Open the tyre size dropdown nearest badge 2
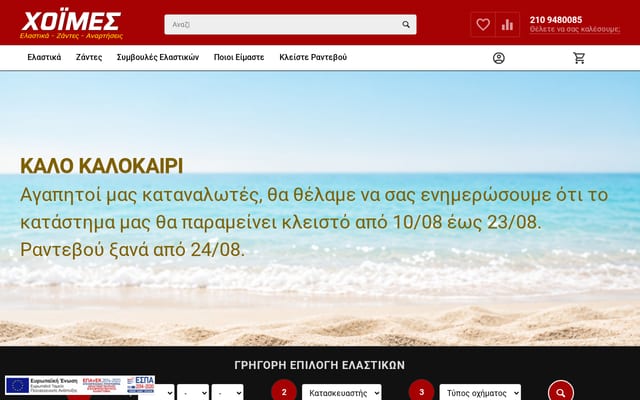 (227, 393)
